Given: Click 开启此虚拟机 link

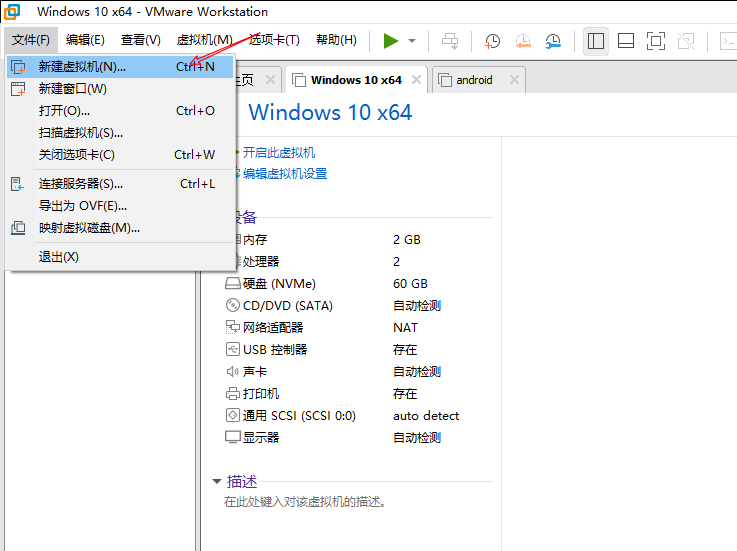Looking at the screenshot, I should pyautogui.click(x=279, y=153).
